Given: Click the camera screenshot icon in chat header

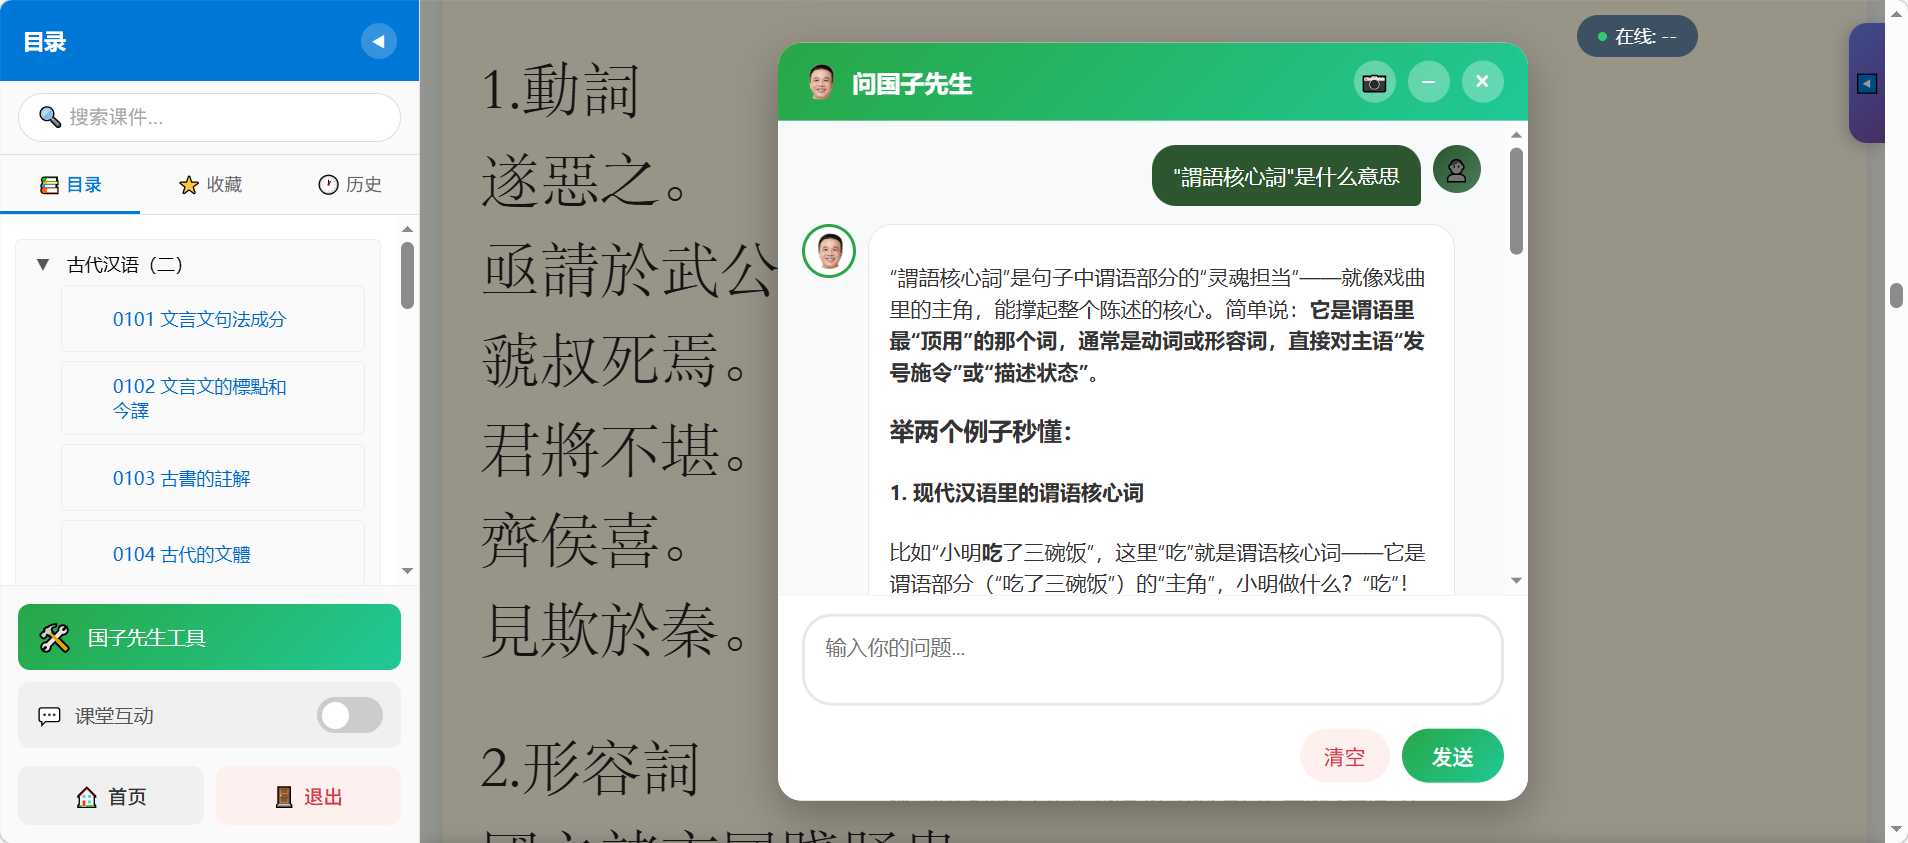Looking at the screenshot, I should [1374, 82].
